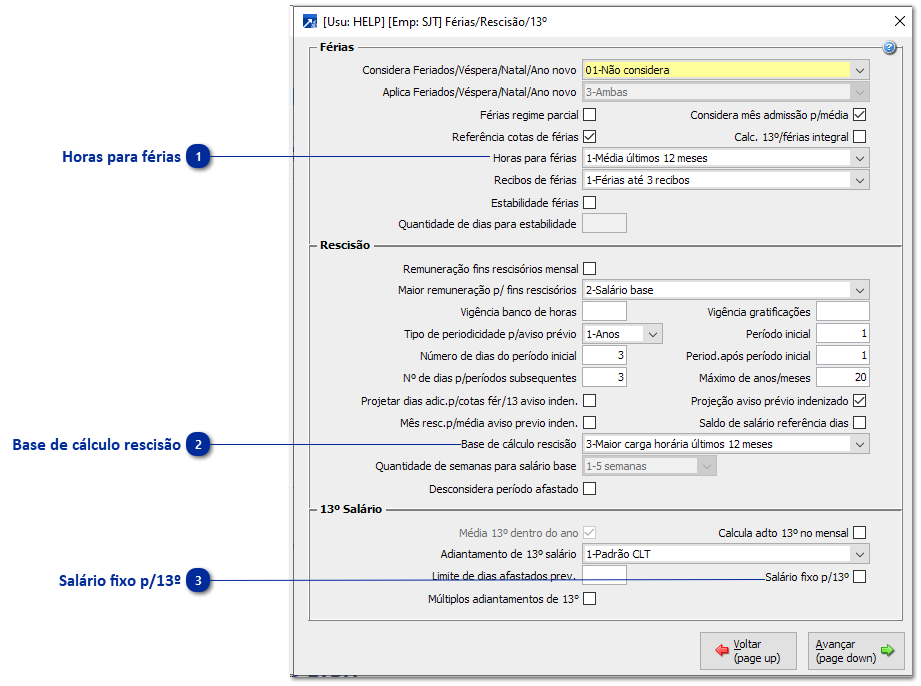Screen dimensions: 921x686
Task: Click the green arrow icon on Avançar
Action: click(x=887, y=650)
